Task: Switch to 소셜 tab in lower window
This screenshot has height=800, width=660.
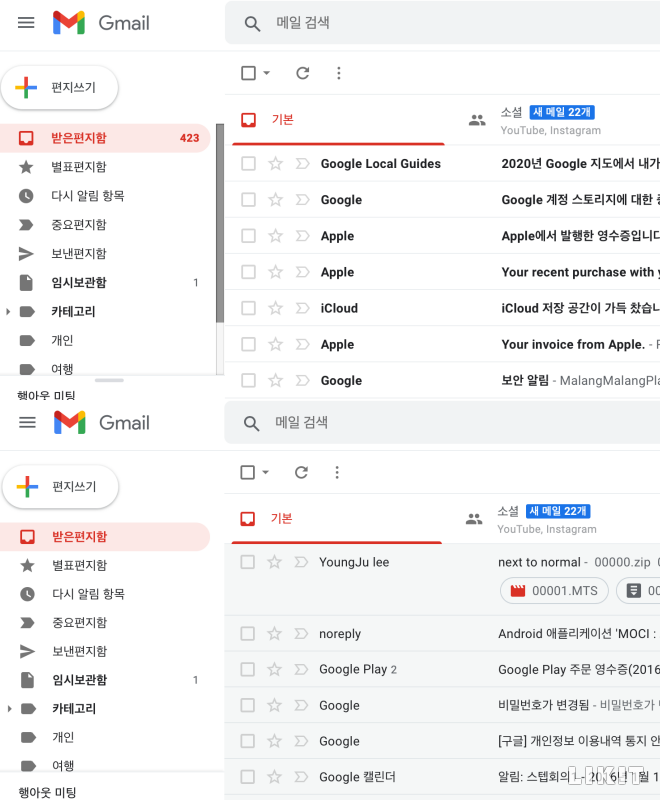Action: (553, 519)
